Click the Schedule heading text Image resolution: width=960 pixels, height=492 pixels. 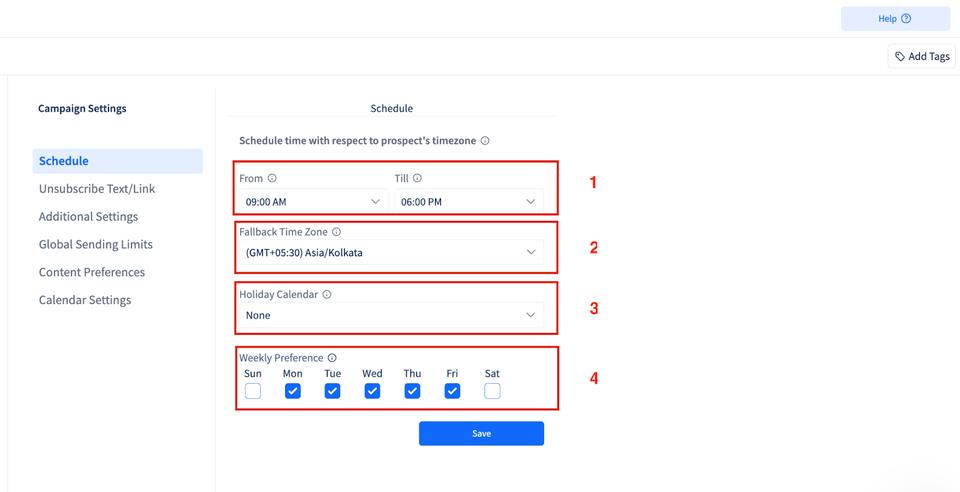(x=392, y=108)
